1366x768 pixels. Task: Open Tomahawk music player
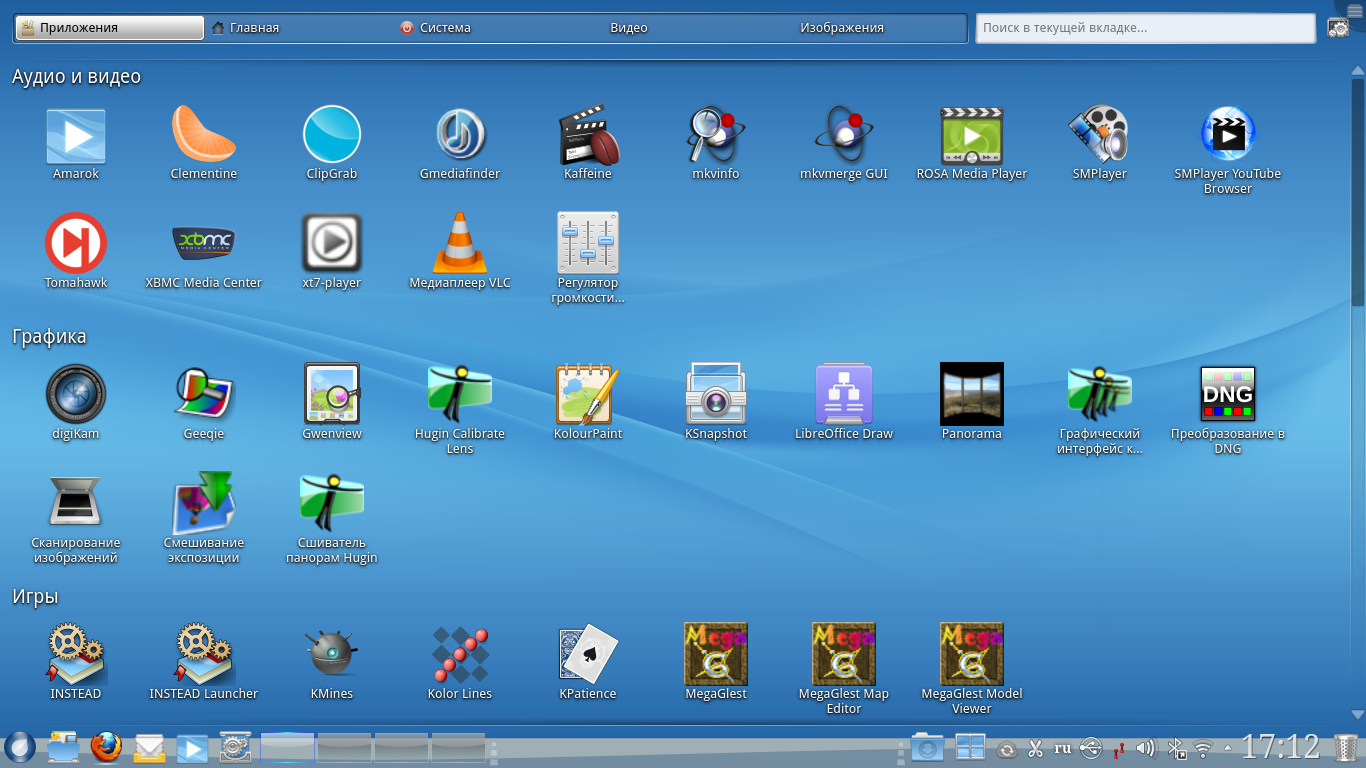tap(76, 245)
